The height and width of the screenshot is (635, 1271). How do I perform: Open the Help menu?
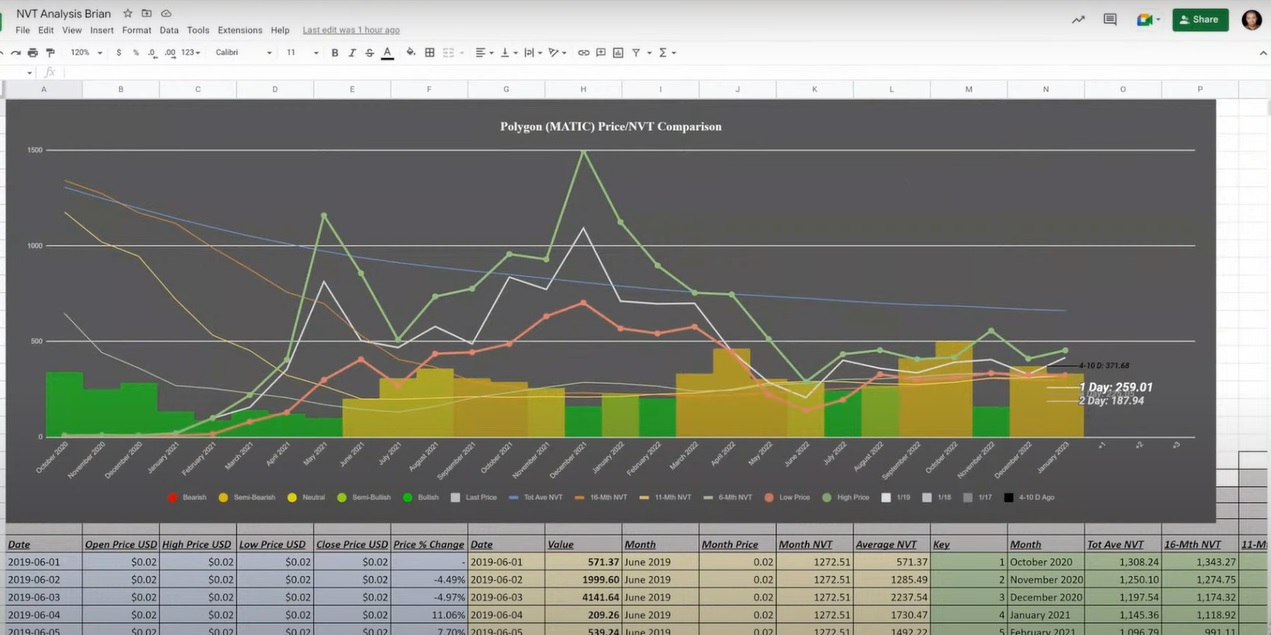pos(280,30)
